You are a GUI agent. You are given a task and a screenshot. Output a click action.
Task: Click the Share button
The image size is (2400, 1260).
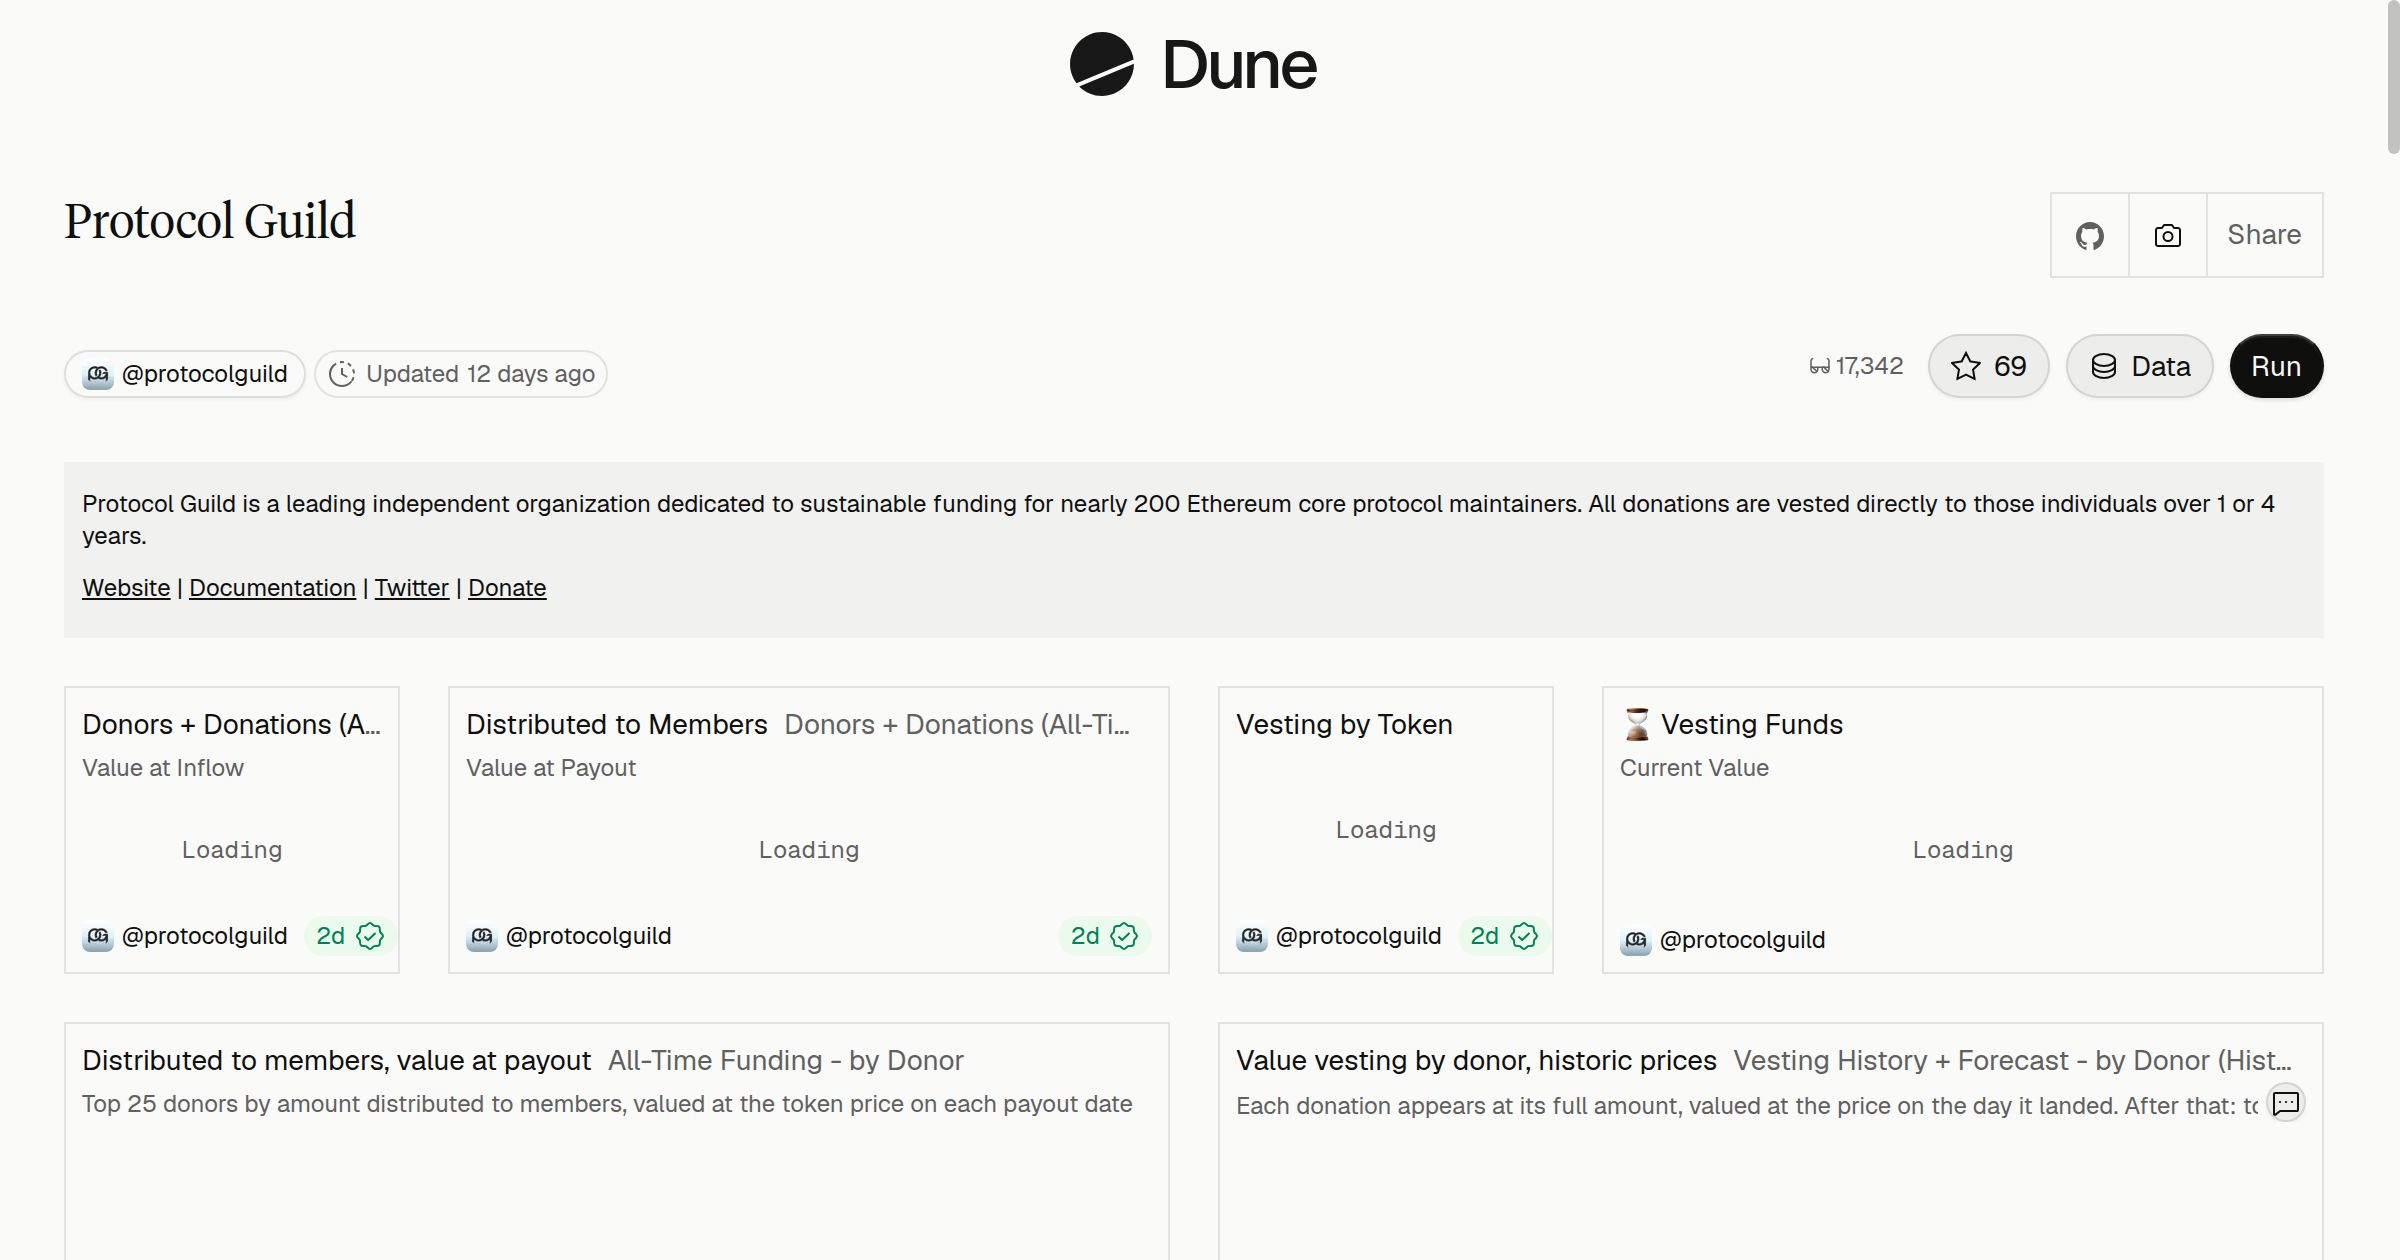[x=2264, y=235]
